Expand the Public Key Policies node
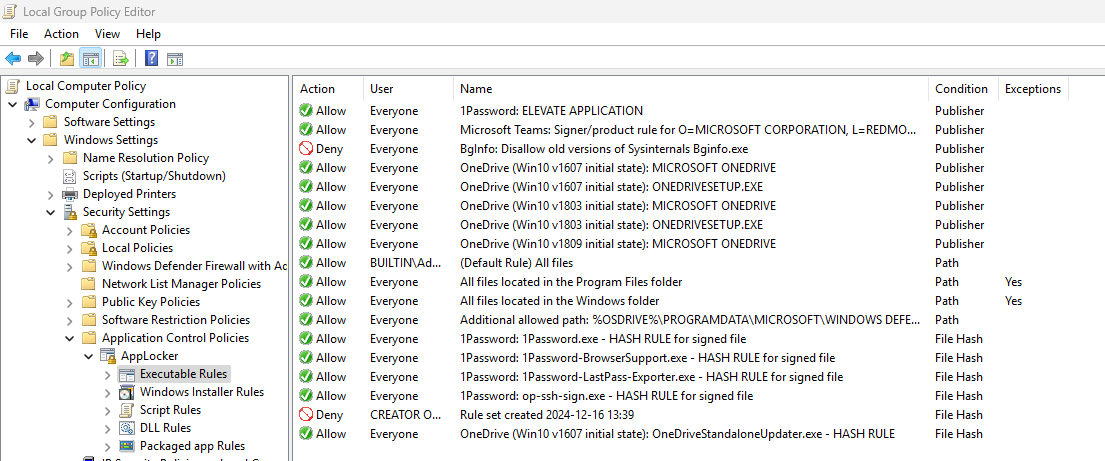Image resolution: width=1105 pixels, height=461 pixels. 70,302
